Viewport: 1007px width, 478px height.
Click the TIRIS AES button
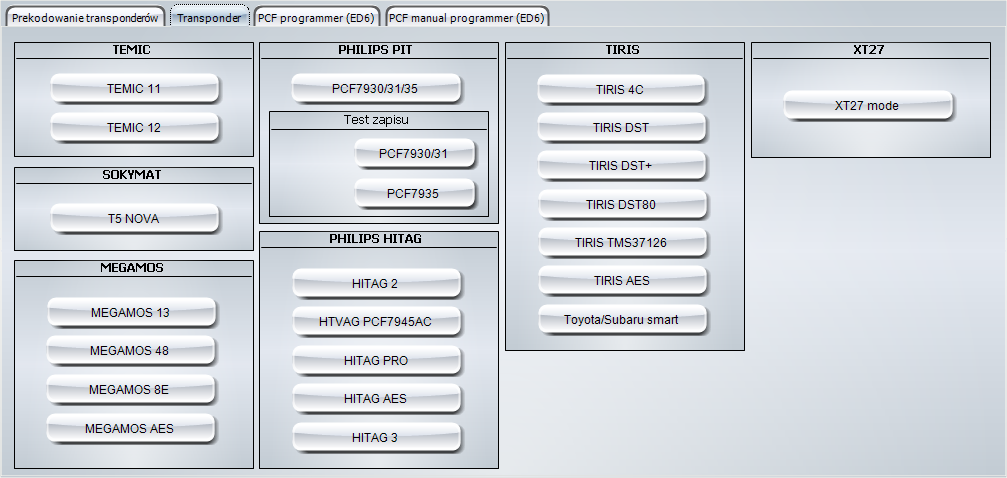tap(622, 280)
